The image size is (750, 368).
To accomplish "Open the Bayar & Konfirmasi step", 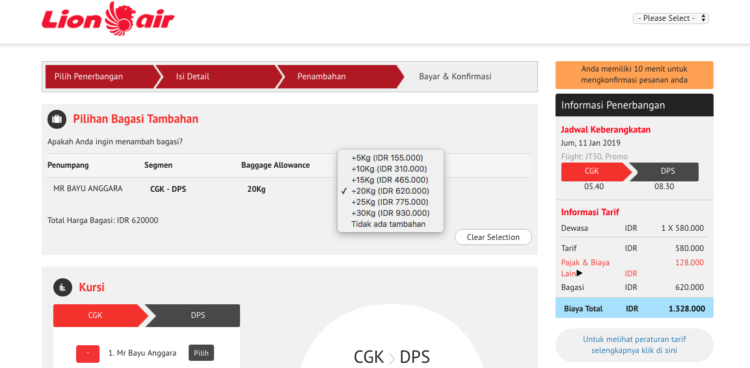I will (455, 77).
